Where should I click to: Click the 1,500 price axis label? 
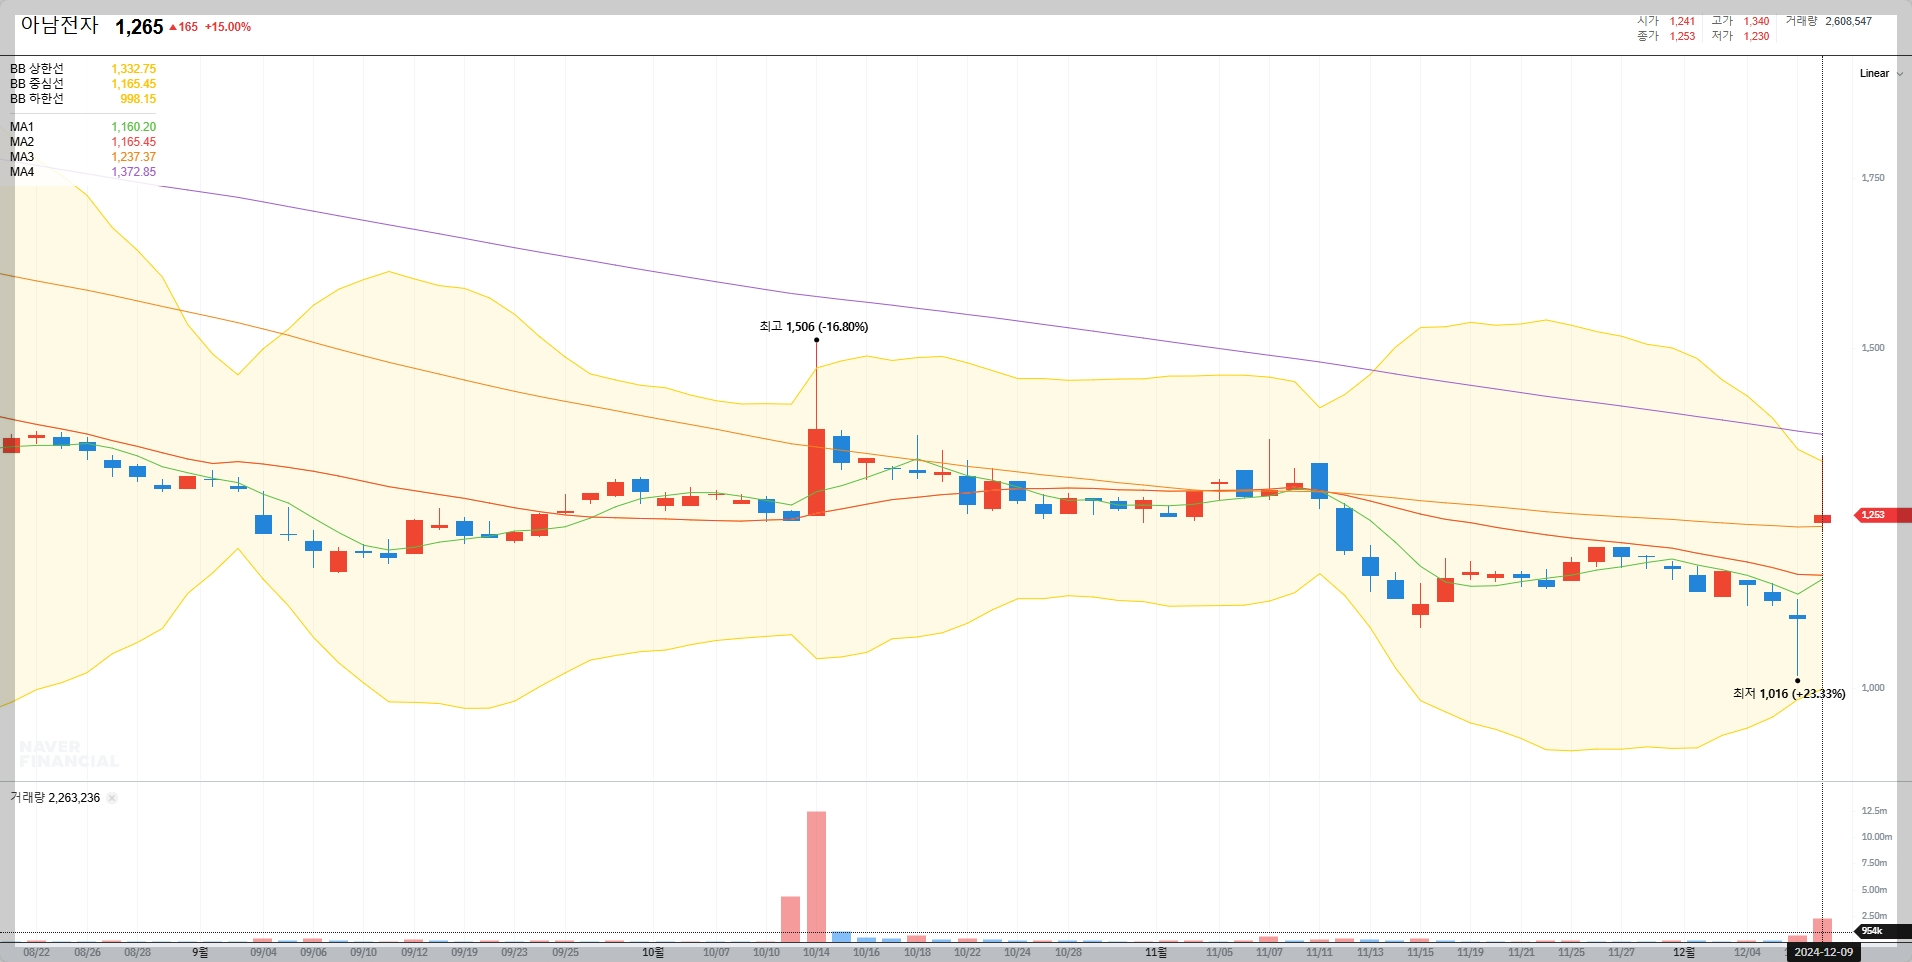[x=1872, y=348]
